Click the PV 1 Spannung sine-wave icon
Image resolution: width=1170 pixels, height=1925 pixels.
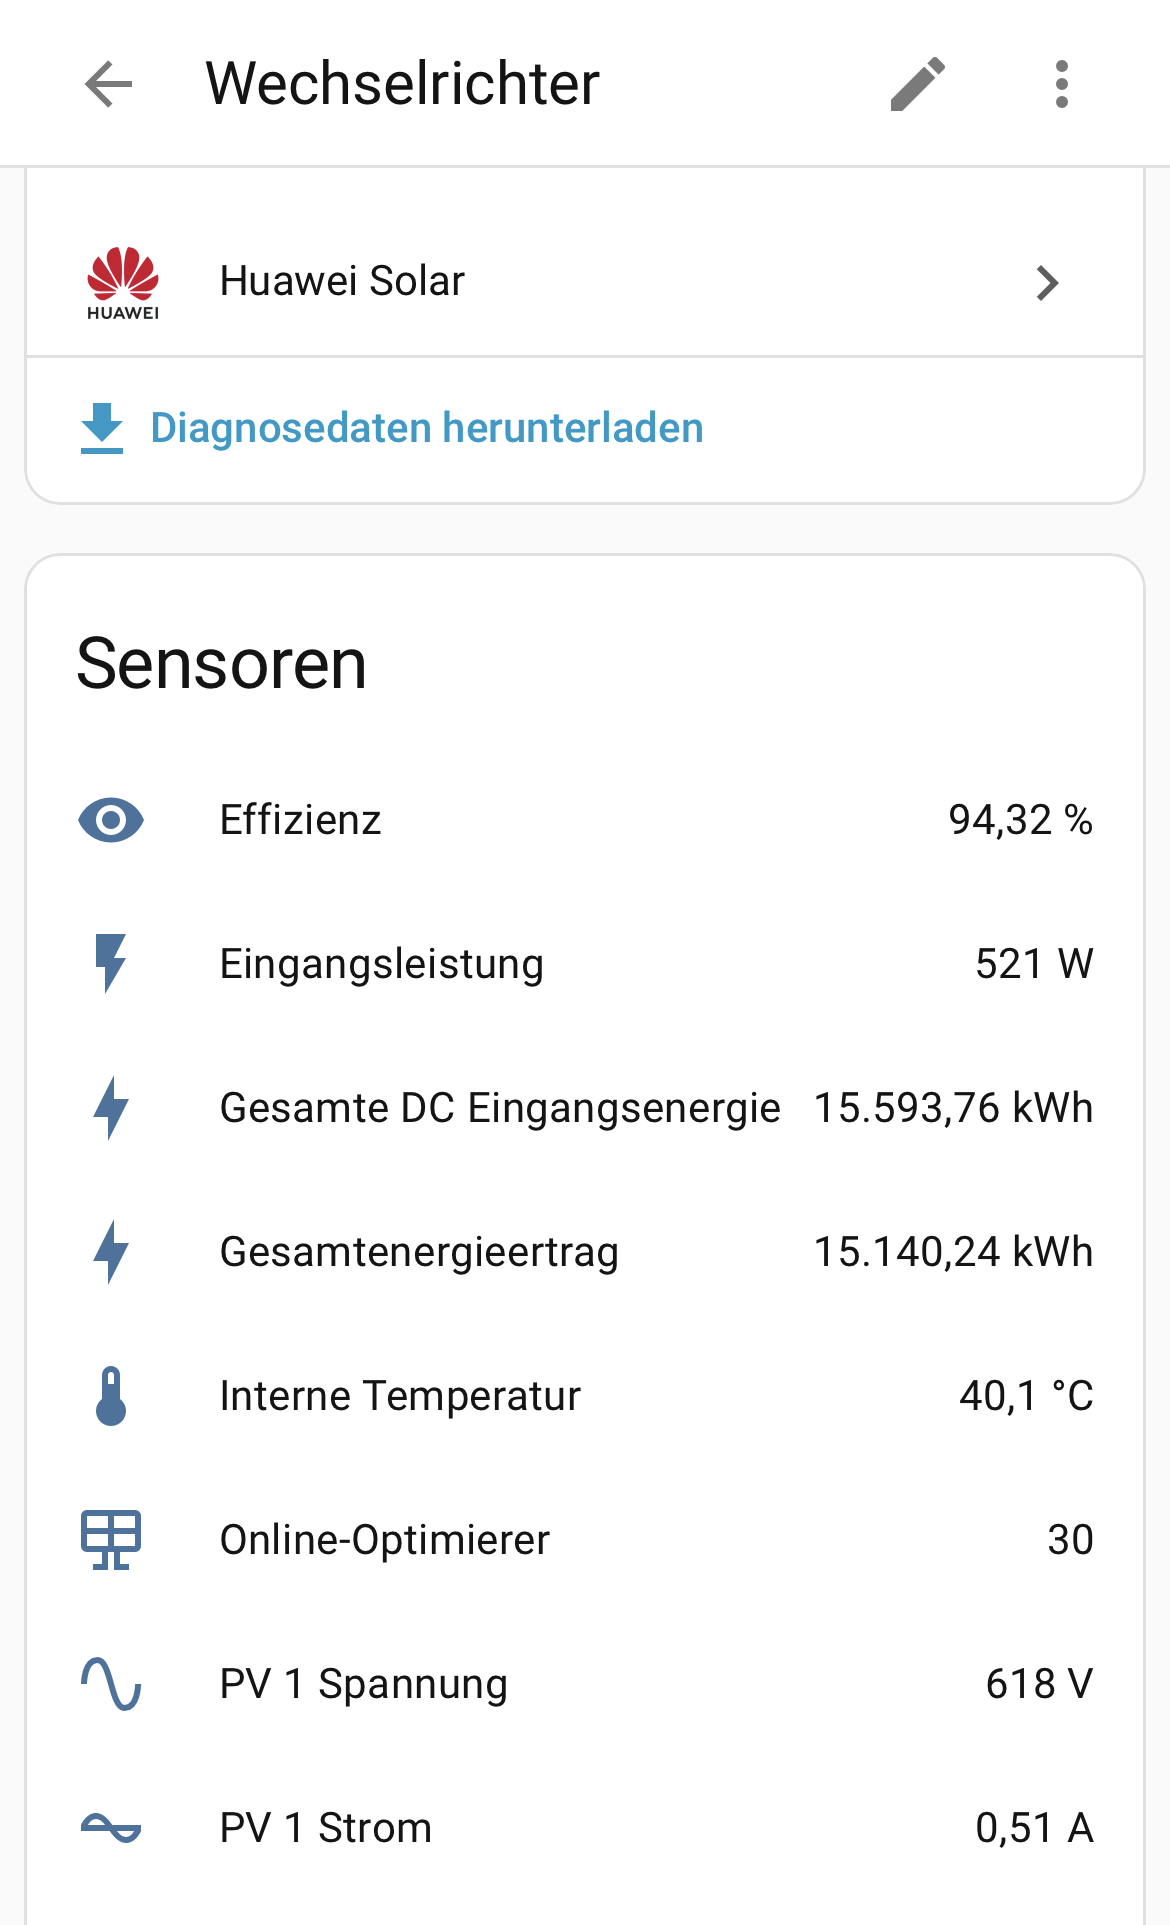(x=111, y=1684)
